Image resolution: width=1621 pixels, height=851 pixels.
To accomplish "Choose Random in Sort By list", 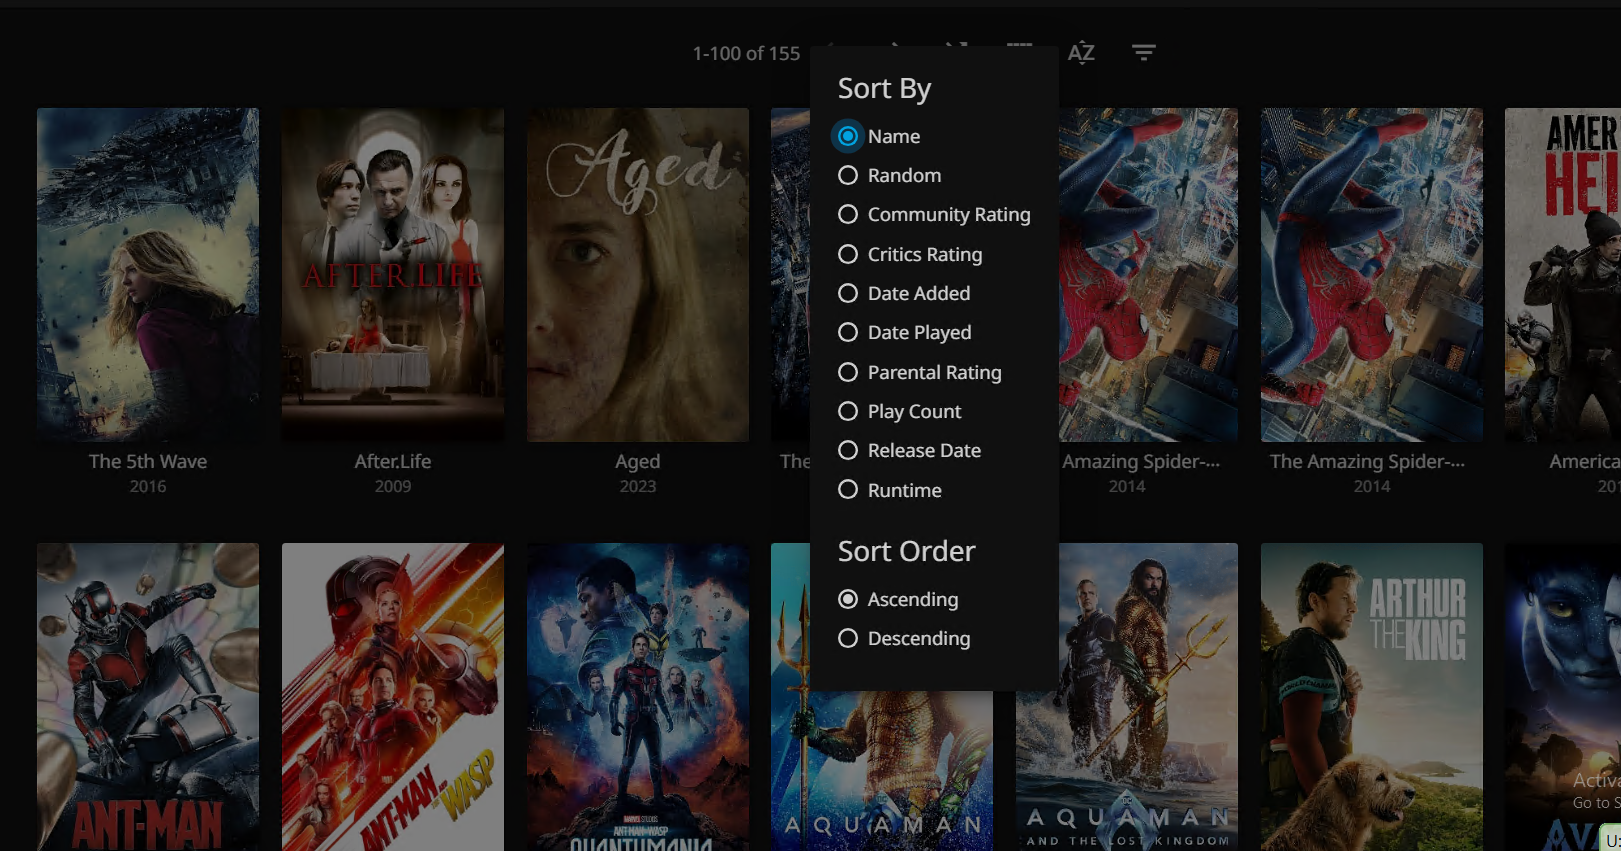I will click(x=848, y=176).
